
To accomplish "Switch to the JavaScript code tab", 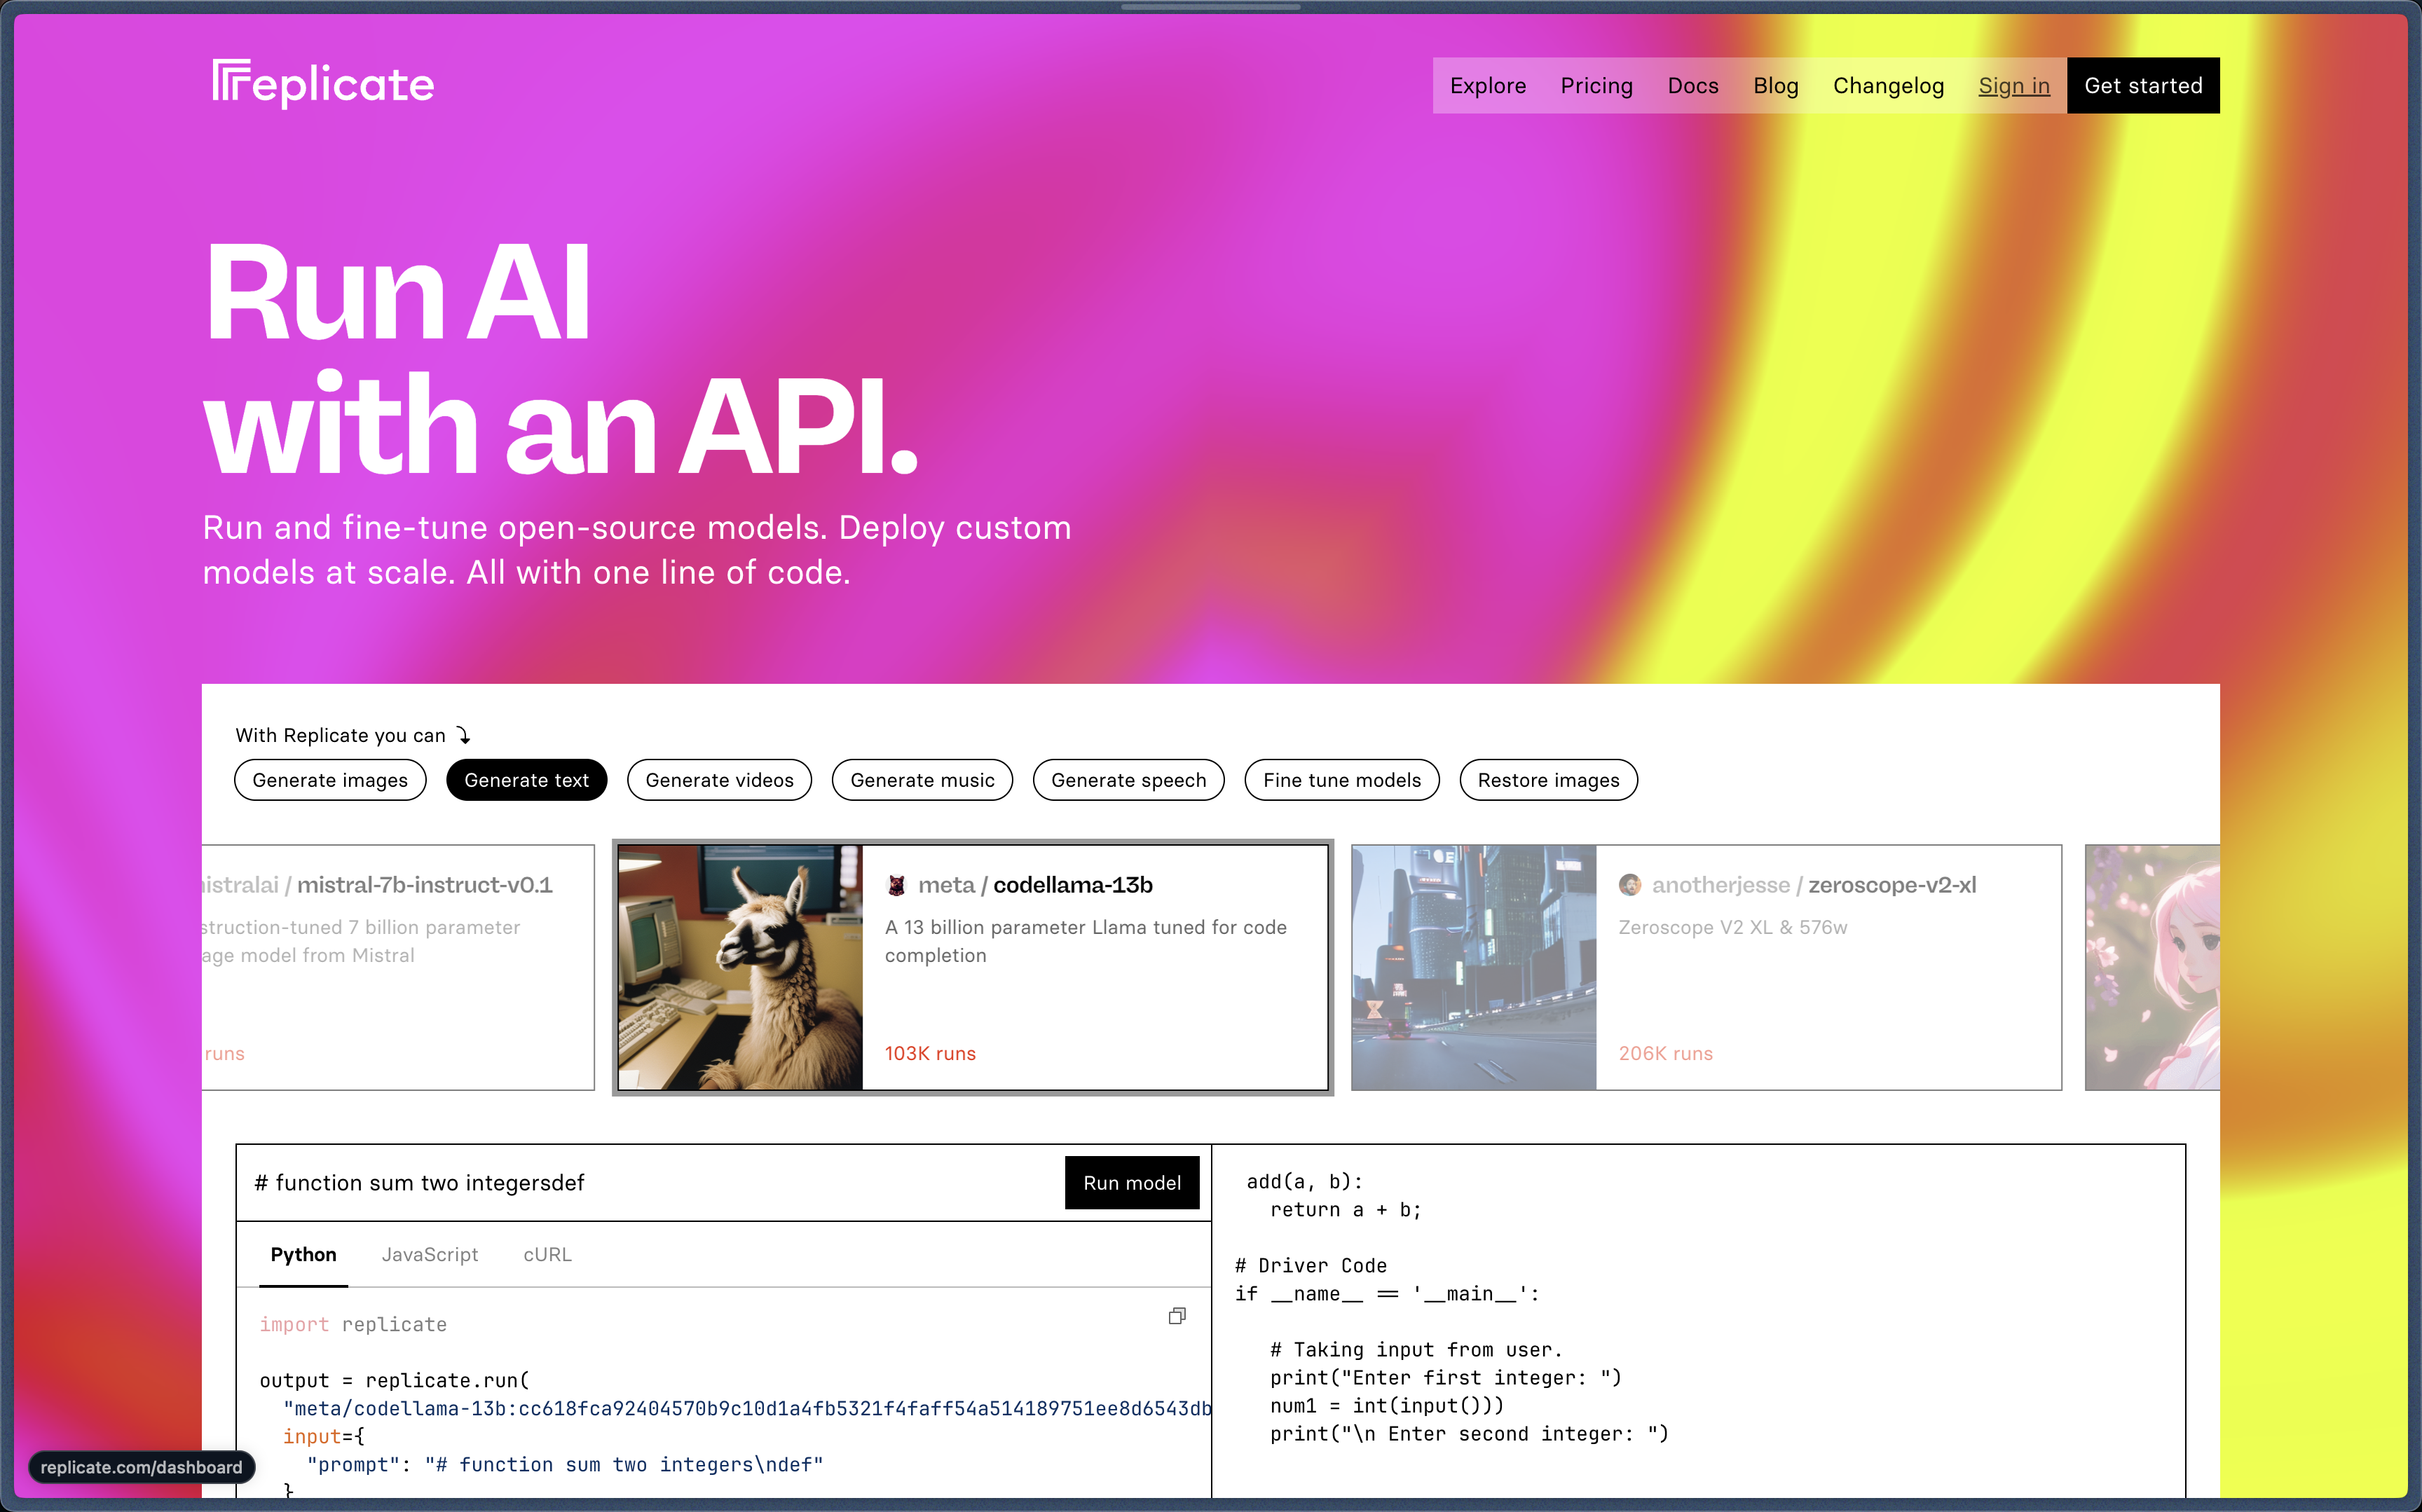I will (x=430, y=1254).
